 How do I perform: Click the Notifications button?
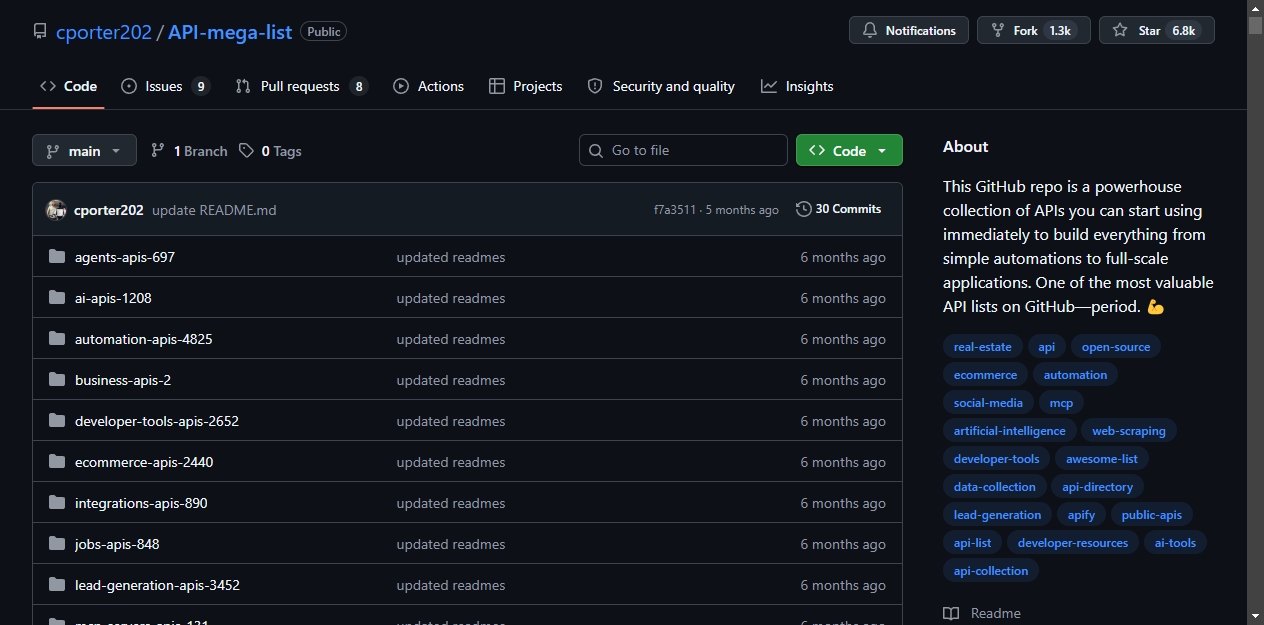pyautogui.click(x=909, y=30)
